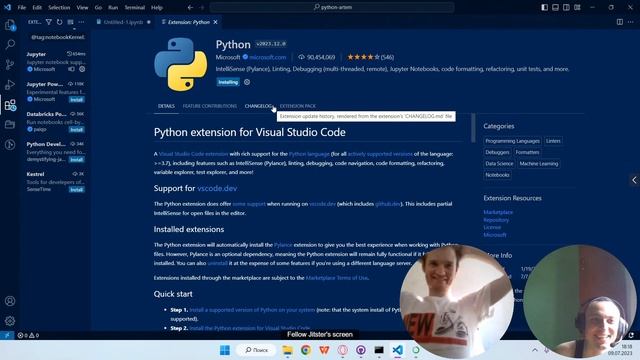
Task: Open the Terminal menu
Action: click(x=135, y=7)
